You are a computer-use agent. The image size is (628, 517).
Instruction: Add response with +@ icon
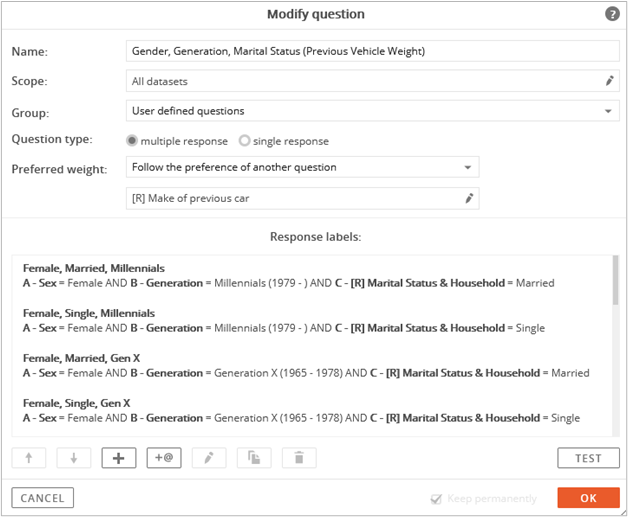164,458
